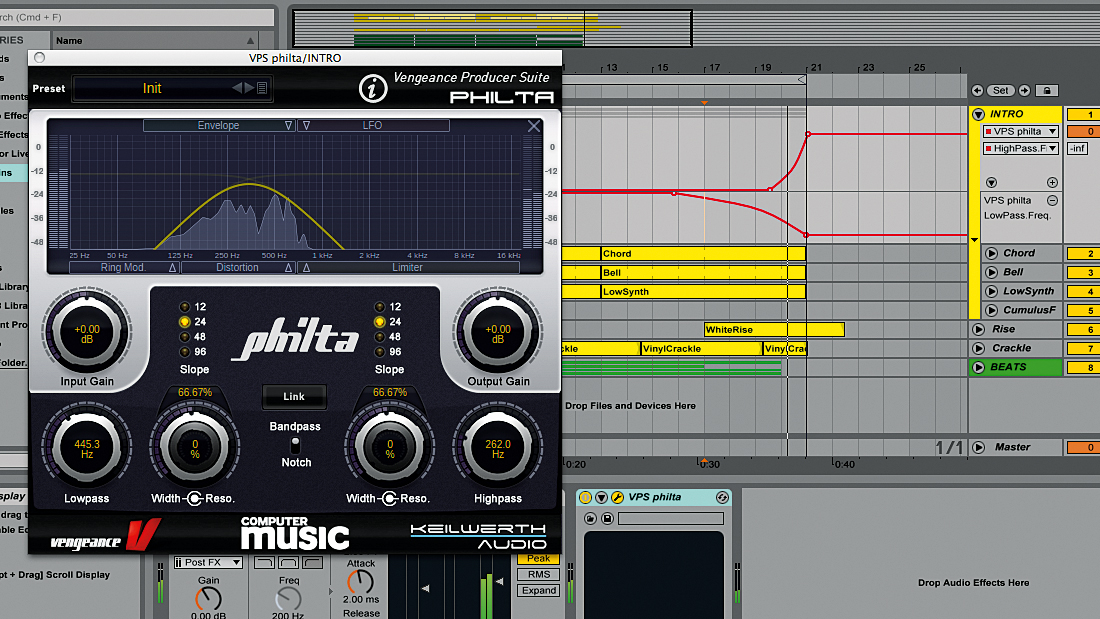Open the Ring Mod. section tab

click(123, 267)
